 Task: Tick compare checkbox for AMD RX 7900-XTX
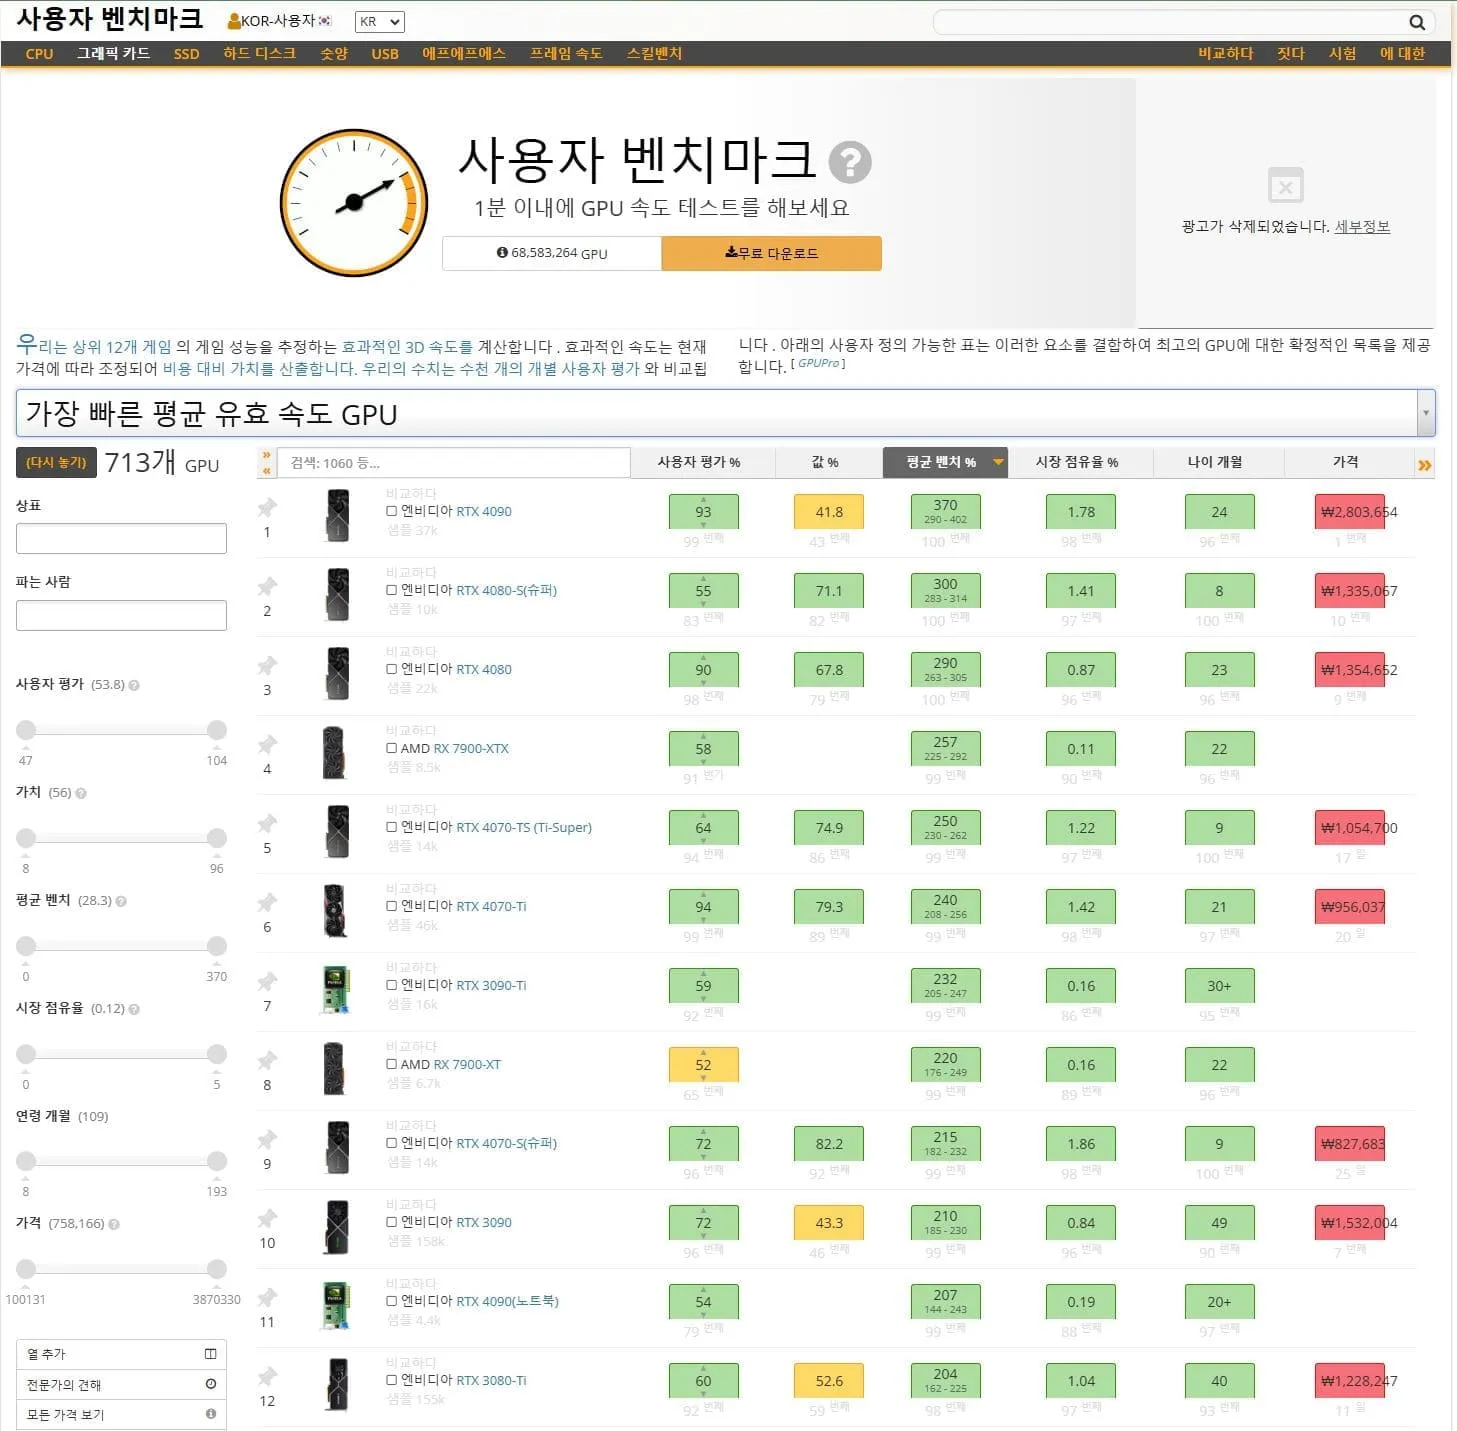[x=391, y=748]
